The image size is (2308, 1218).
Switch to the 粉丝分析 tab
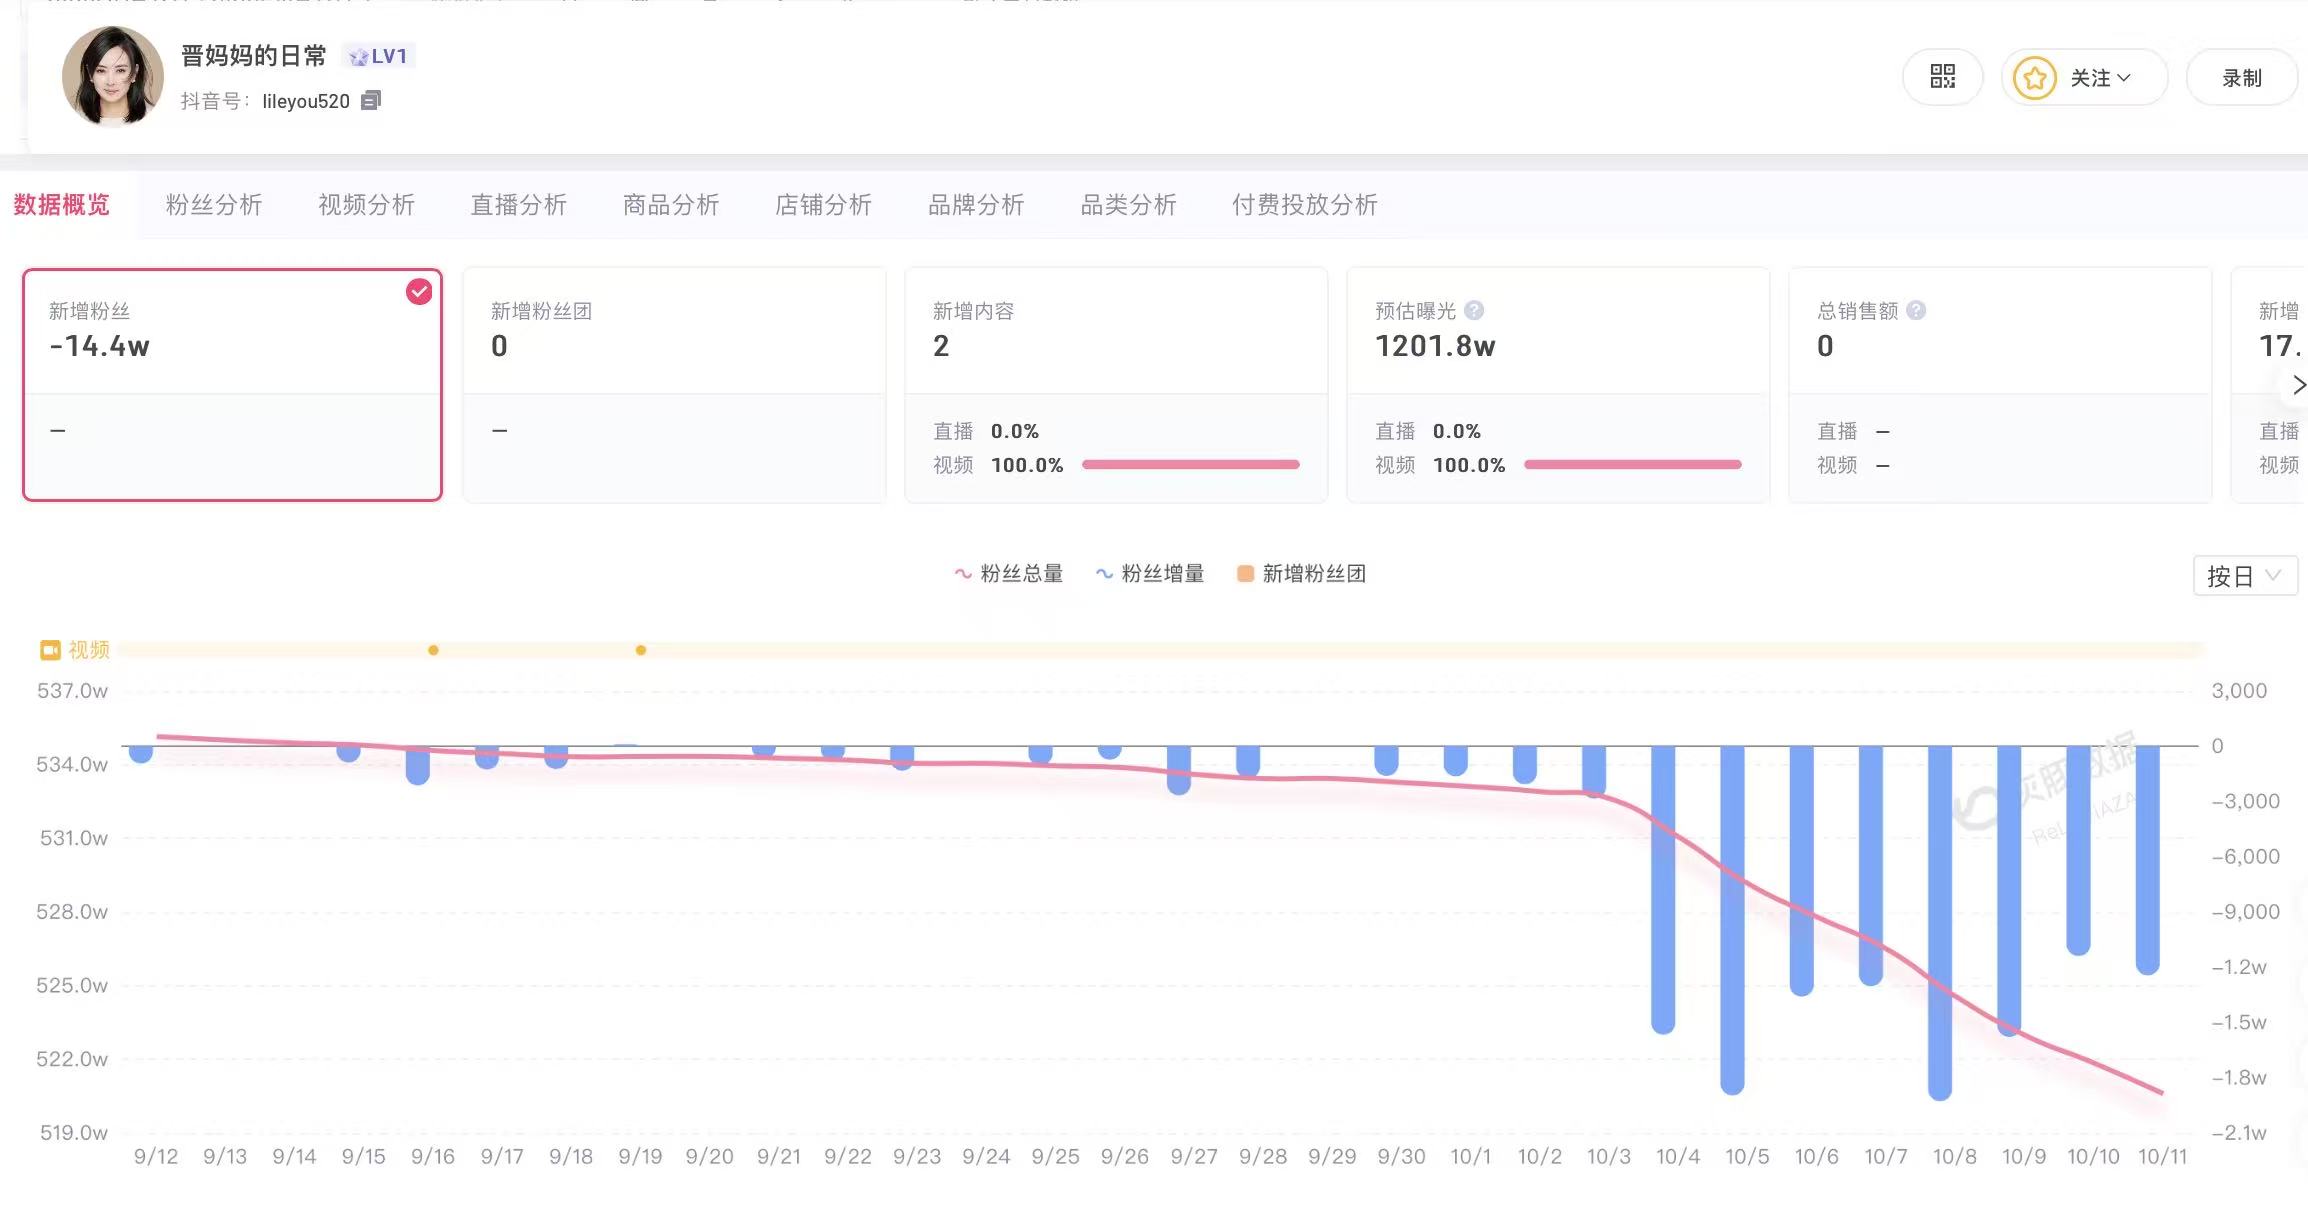tap(214, 205)
